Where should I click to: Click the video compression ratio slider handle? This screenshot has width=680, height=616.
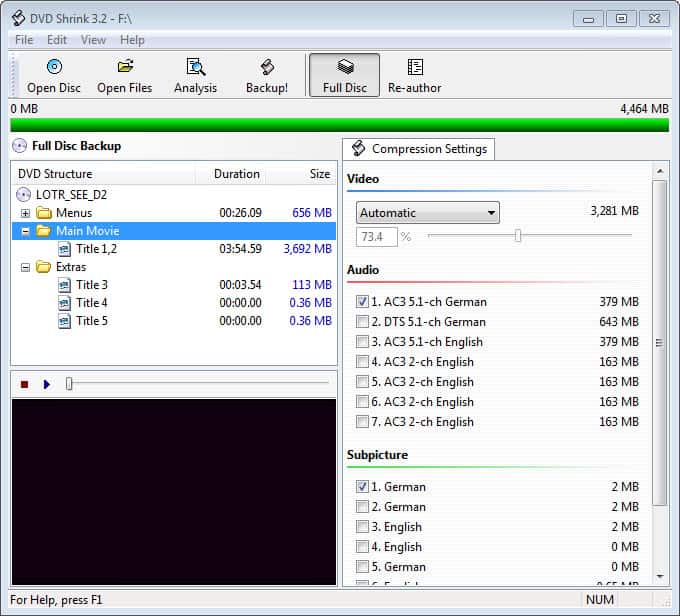[x=518, y=236]
